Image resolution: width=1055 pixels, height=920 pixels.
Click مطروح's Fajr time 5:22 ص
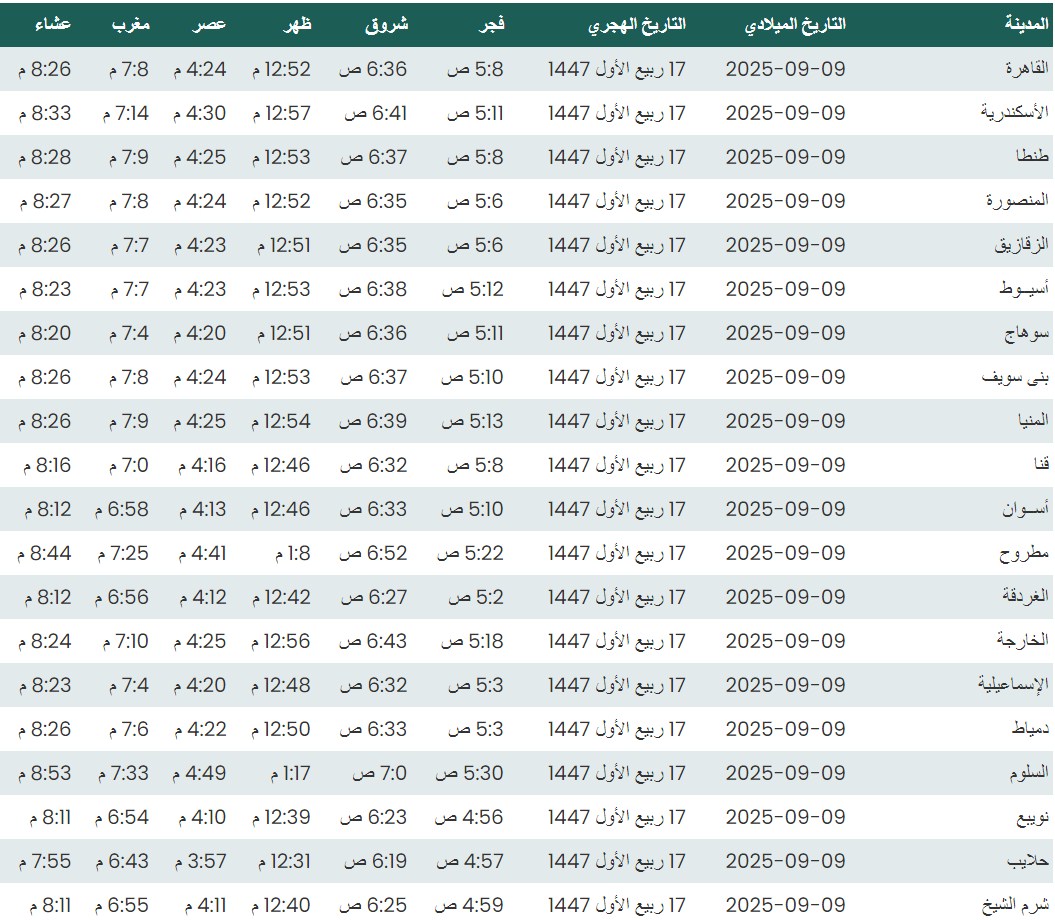pos(472,553)
